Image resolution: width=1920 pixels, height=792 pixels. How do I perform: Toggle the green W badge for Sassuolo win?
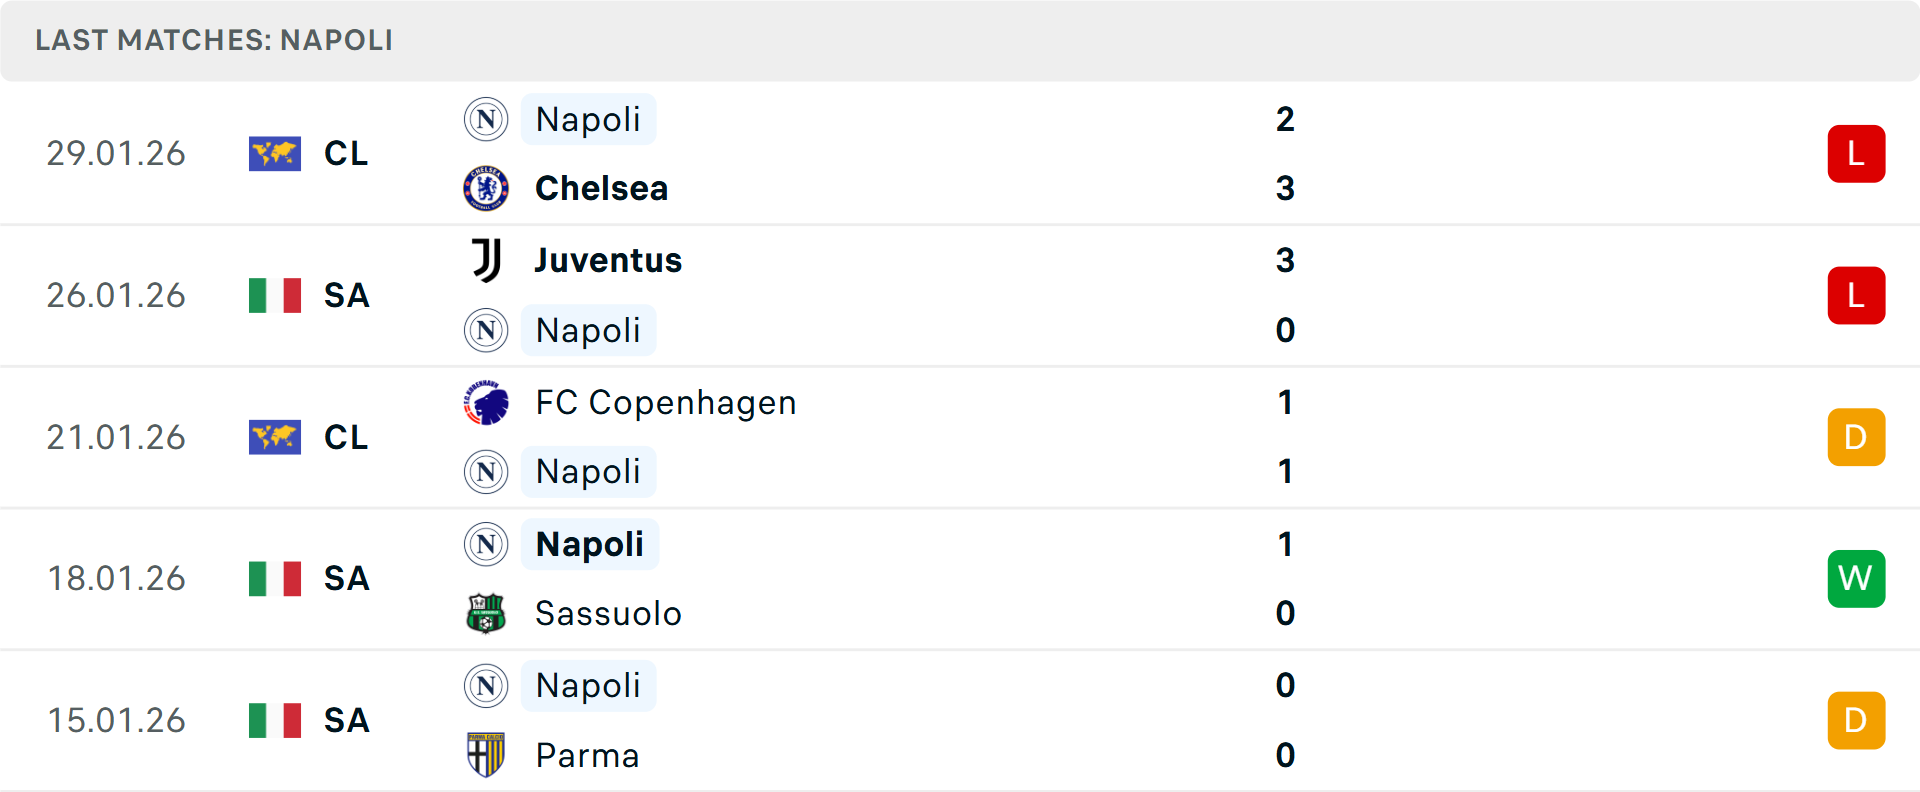tap(1856, 578)
